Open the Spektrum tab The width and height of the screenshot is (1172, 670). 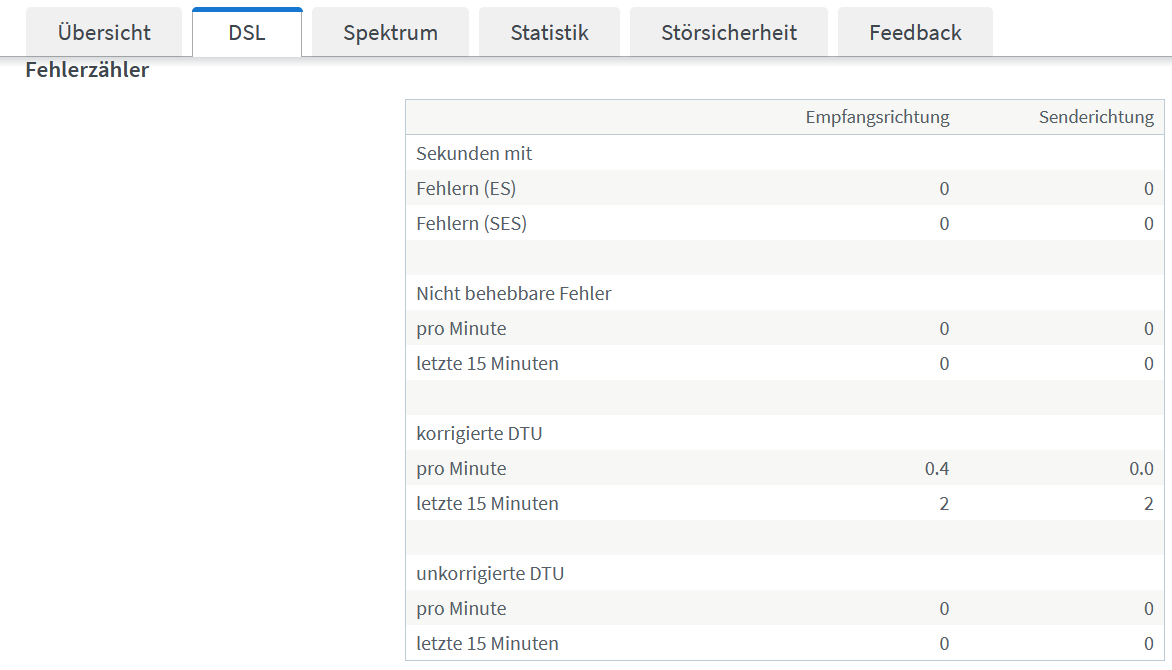[x=390, y=32]
